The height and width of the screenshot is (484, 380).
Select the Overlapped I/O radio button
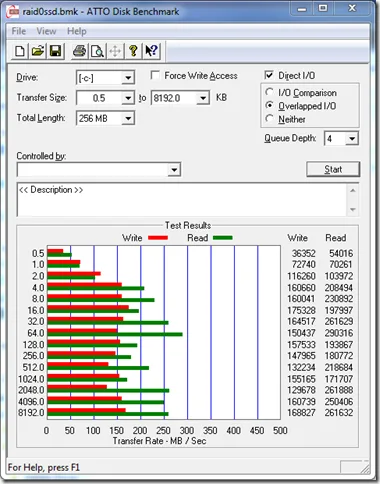[269, 105]
